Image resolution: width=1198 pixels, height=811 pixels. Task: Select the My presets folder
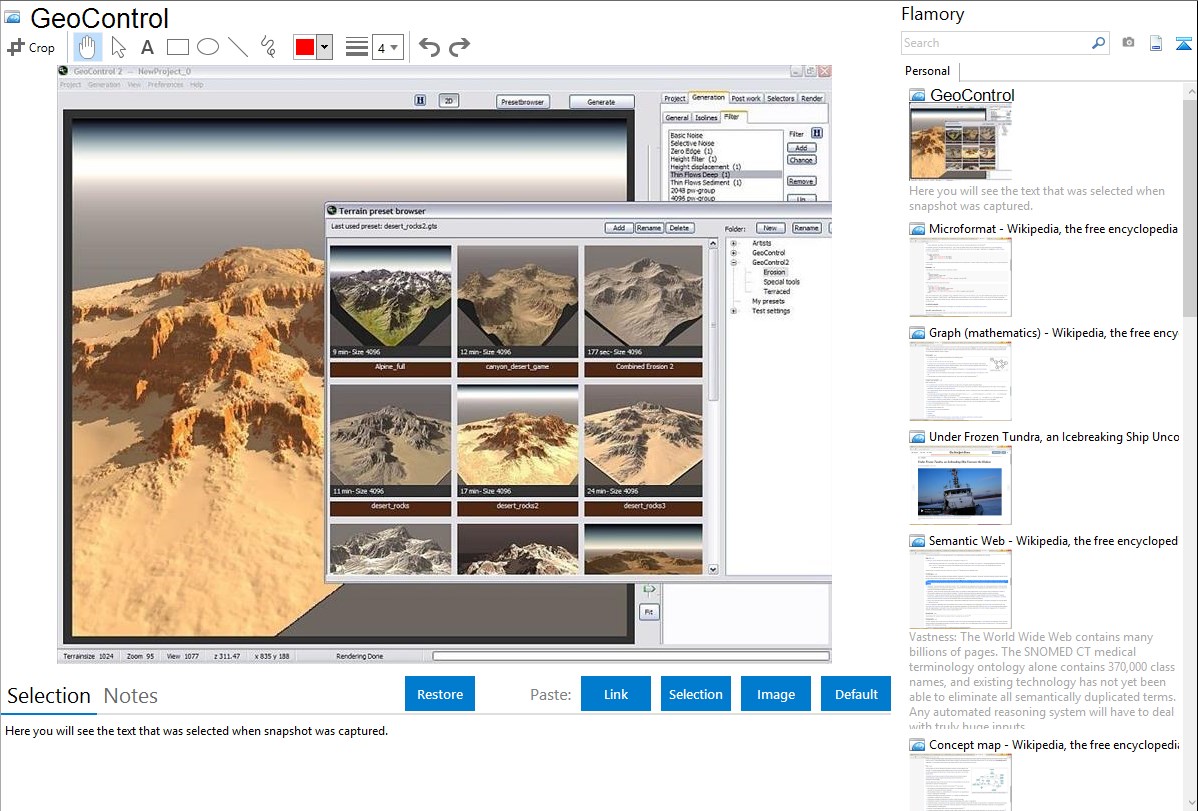click(x=768, y=301)
